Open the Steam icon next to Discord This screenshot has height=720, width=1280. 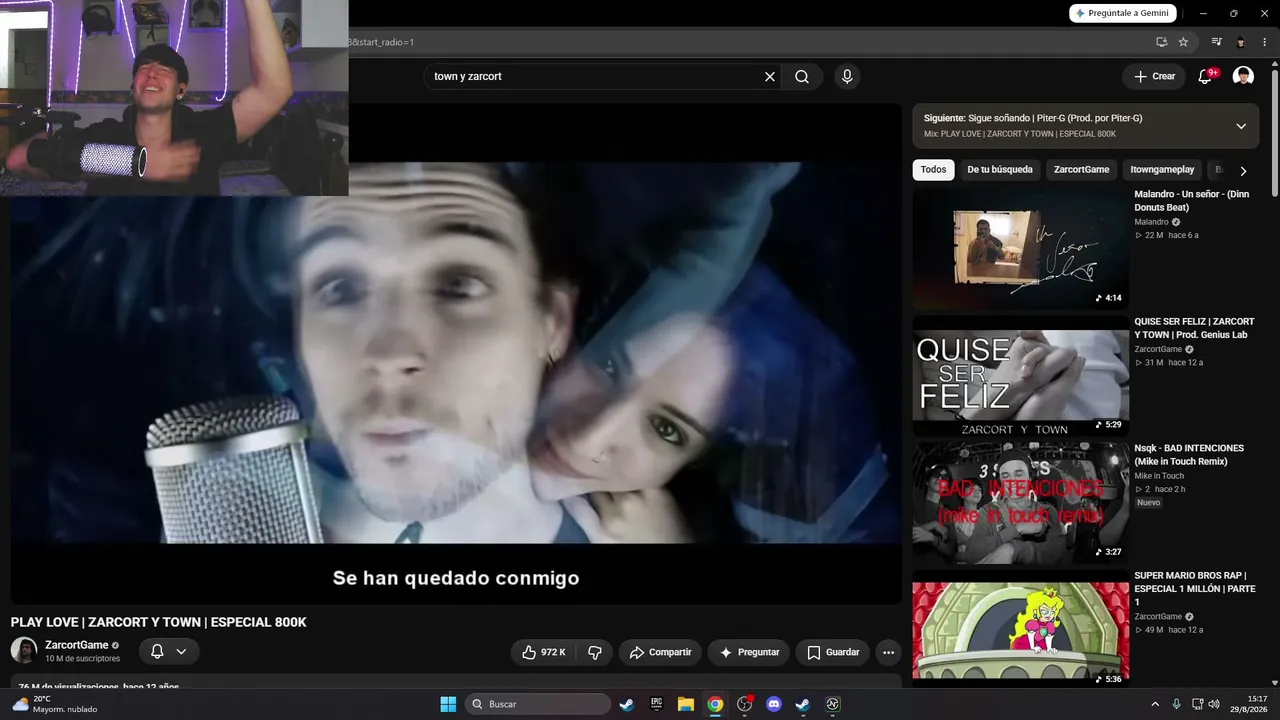pos(803,704)
